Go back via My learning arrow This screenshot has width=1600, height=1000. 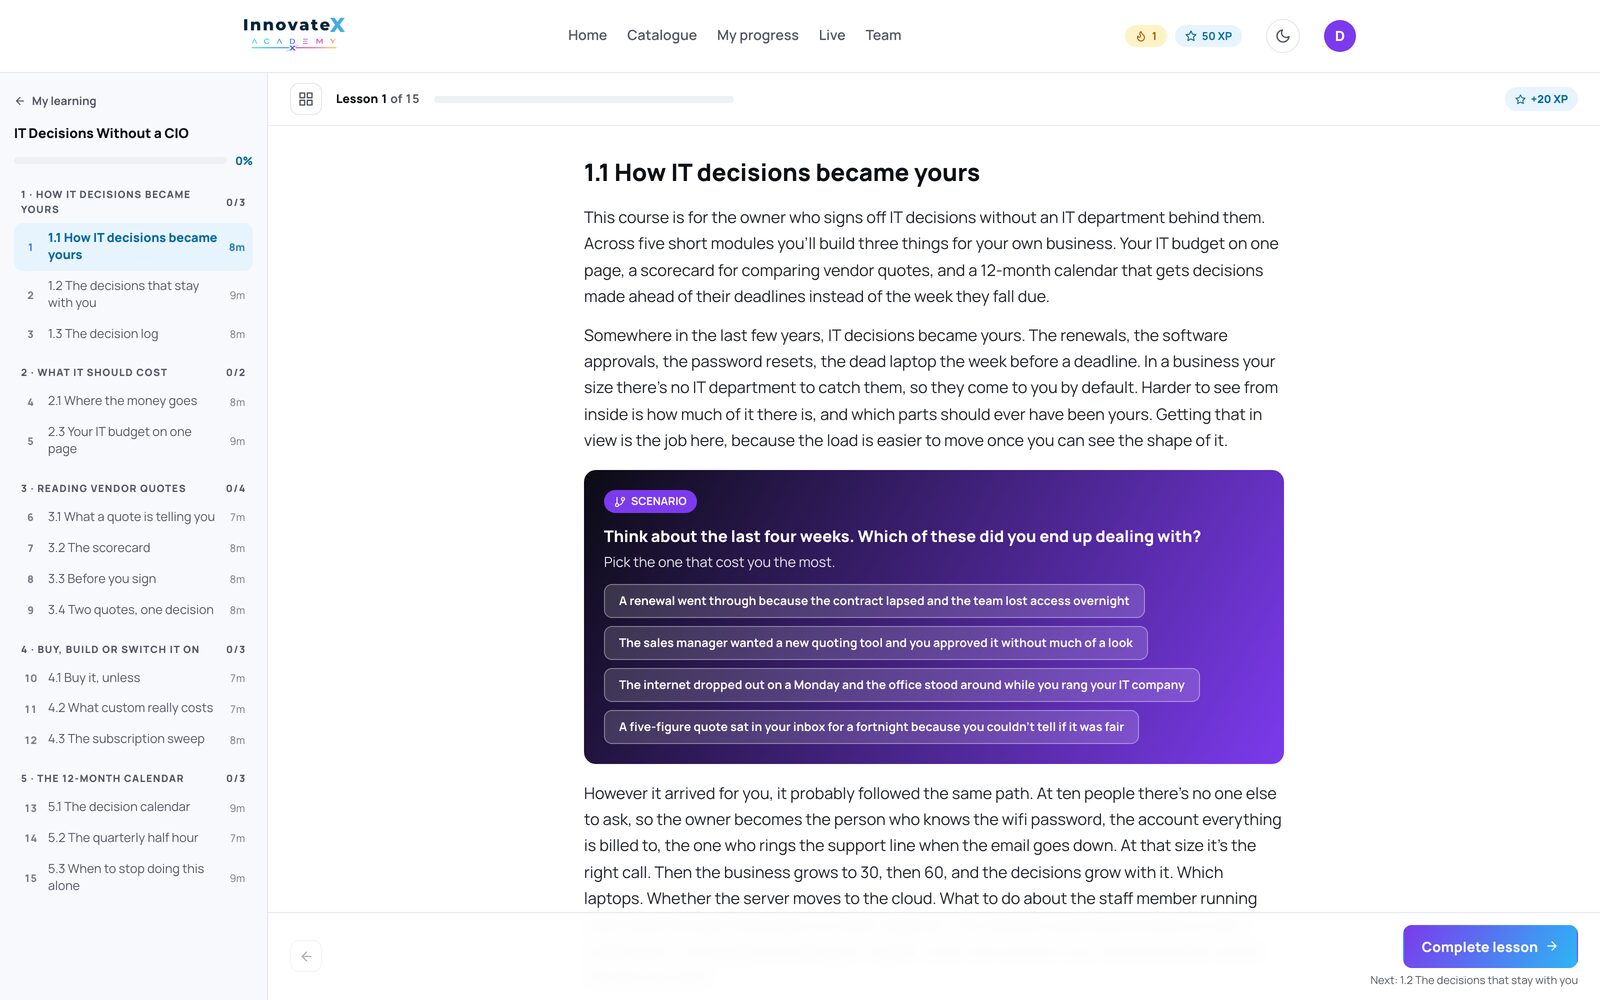[x=56, y=101]
